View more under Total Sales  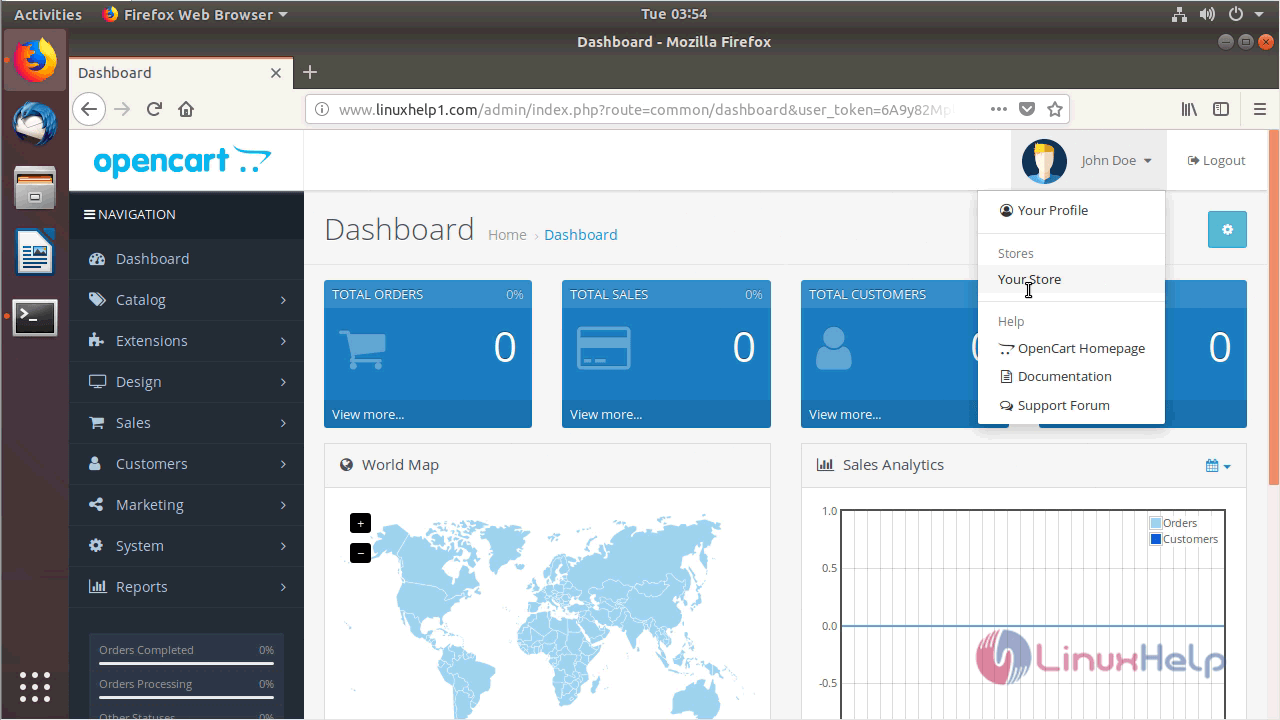(606, 414)
